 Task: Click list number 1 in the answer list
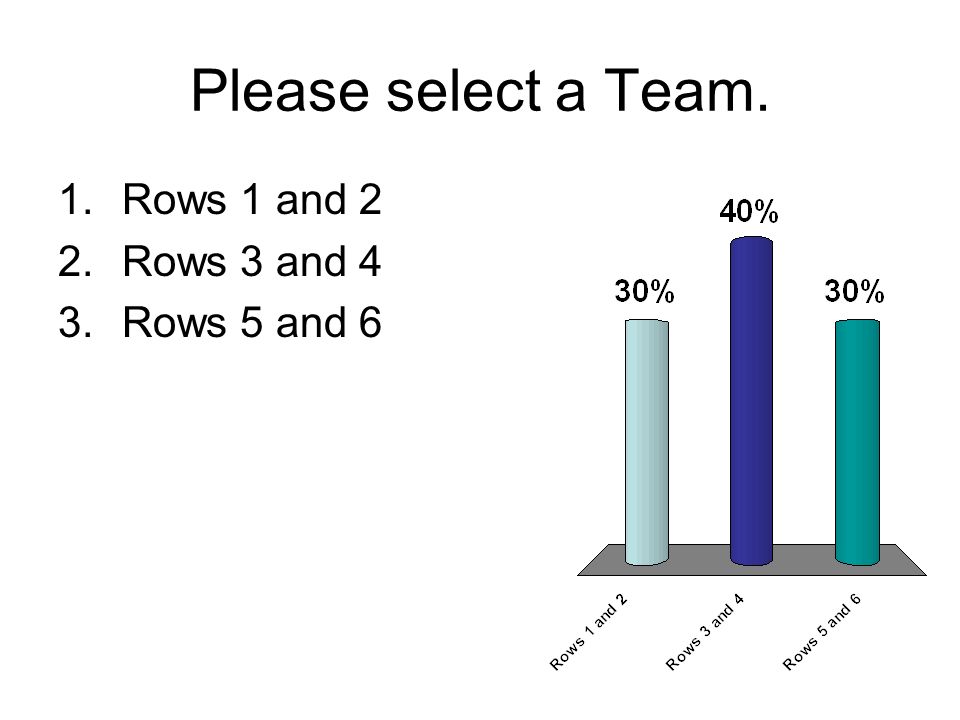click(76, 200)
